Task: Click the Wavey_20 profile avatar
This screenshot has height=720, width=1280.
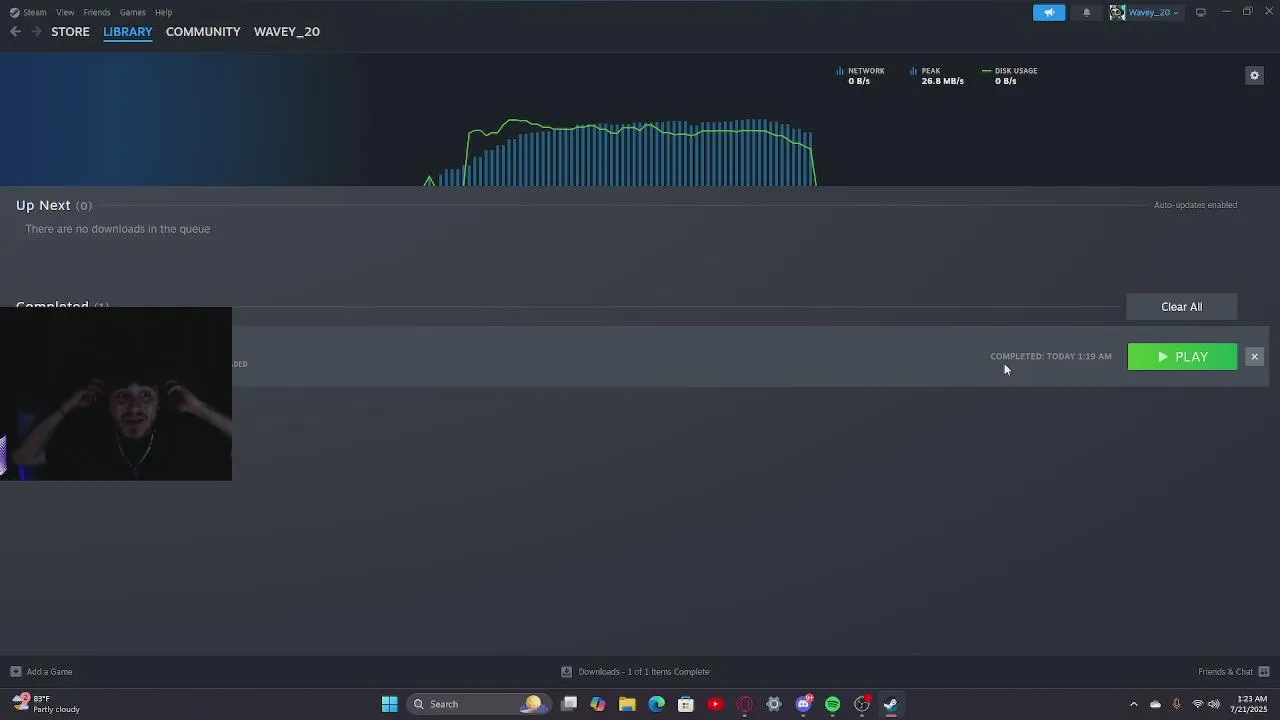Action: [1117, 12]
